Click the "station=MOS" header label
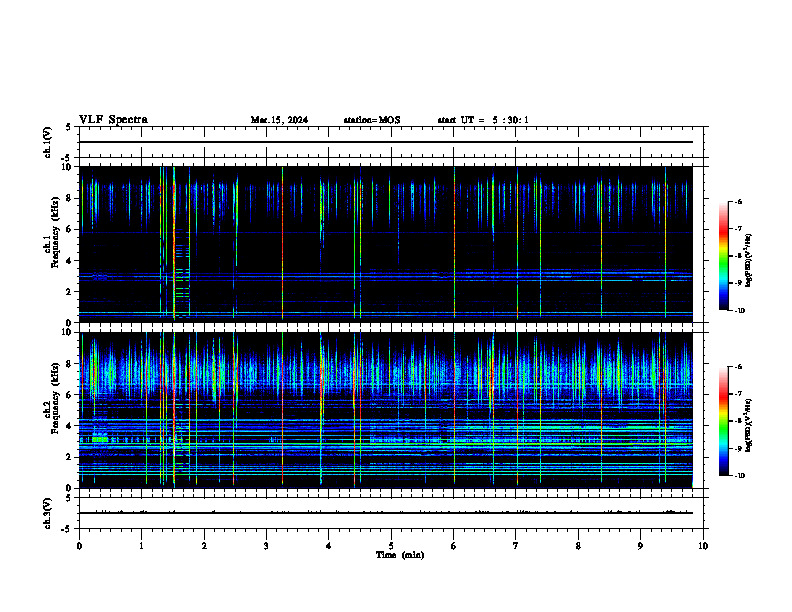Image resolution: width=792 pixels, height=612 pixels. (x=372, y=120)
